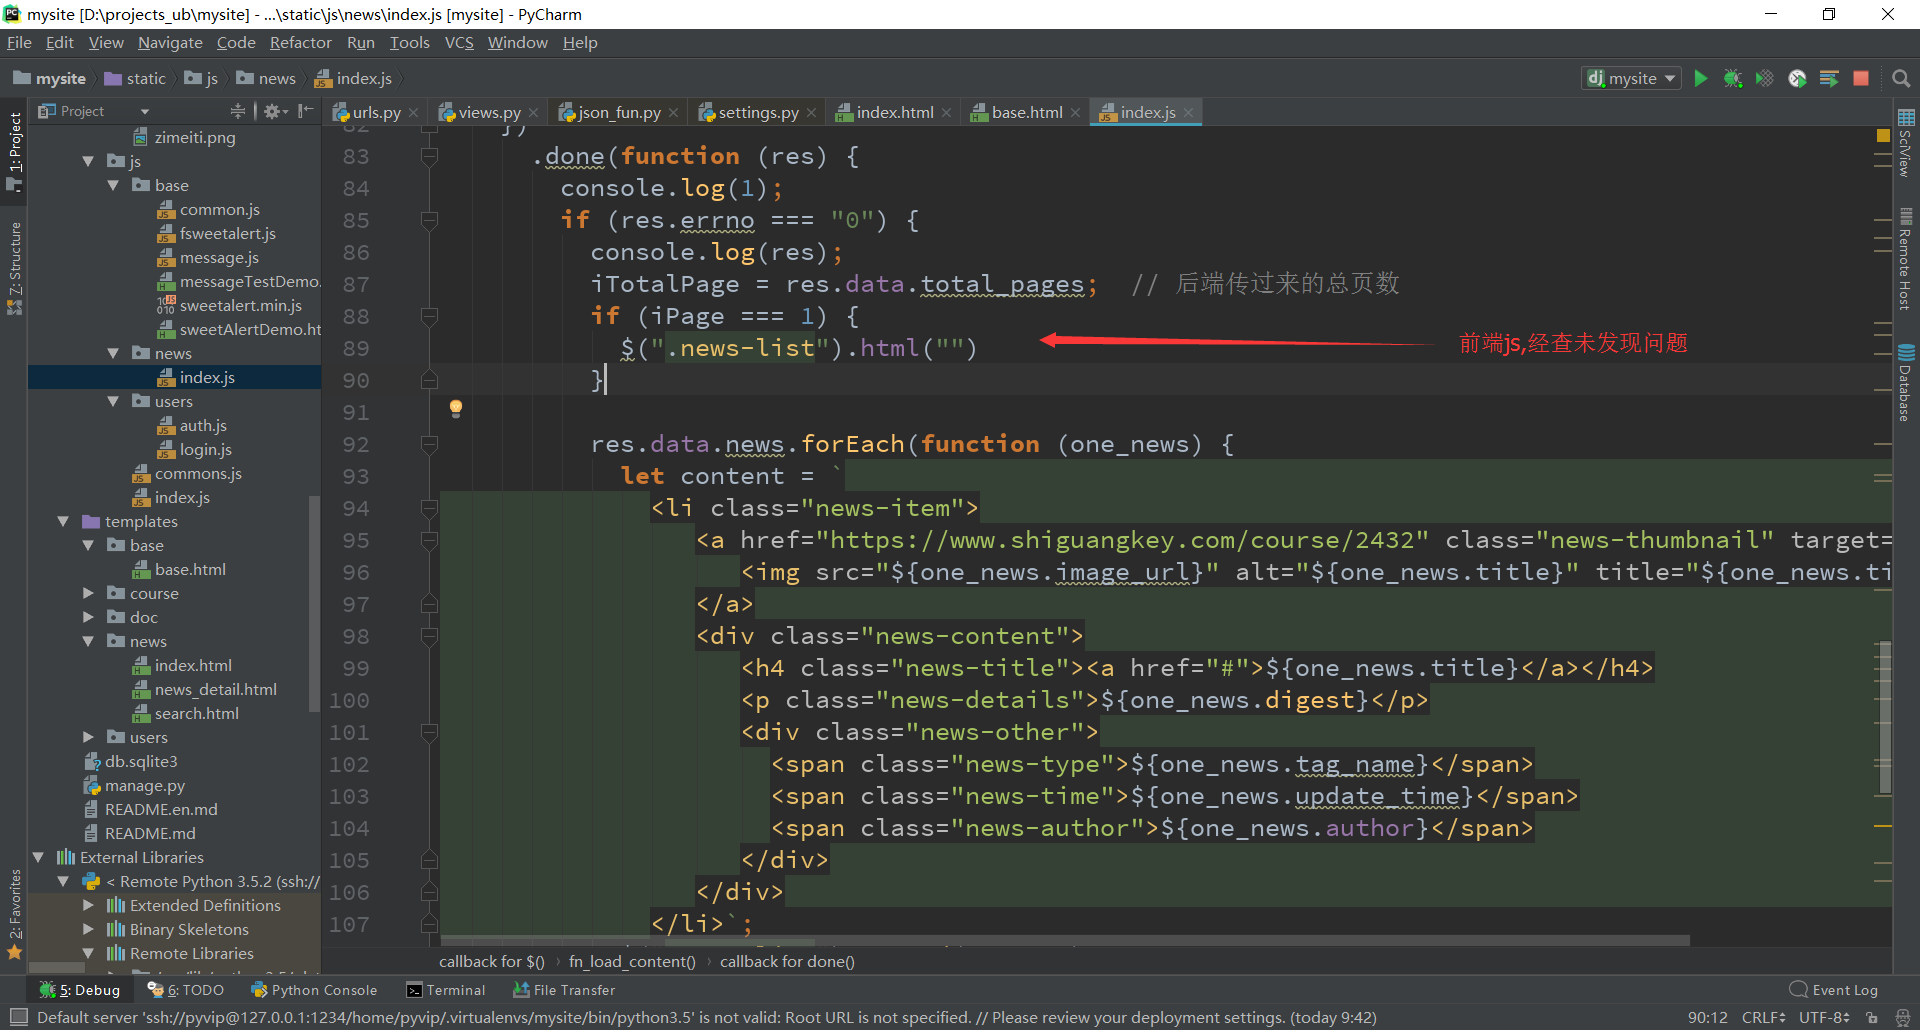The height and width of the screenshot is (1030, 1920).
Task: Open the Tools menu
Action: 409,42
